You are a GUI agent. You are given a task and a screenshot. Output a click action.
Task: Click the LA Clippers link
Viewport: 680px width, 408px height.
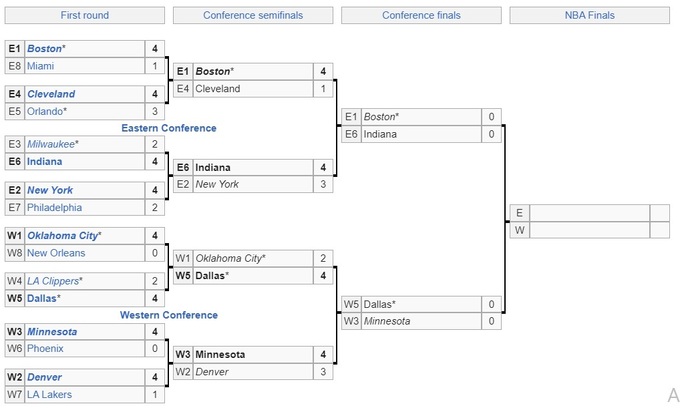tap(53, 281)
